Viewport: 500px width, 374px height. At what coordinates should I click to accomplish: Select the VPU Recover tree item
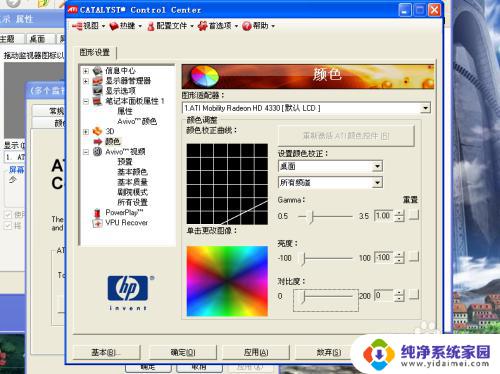pos(127,223)
